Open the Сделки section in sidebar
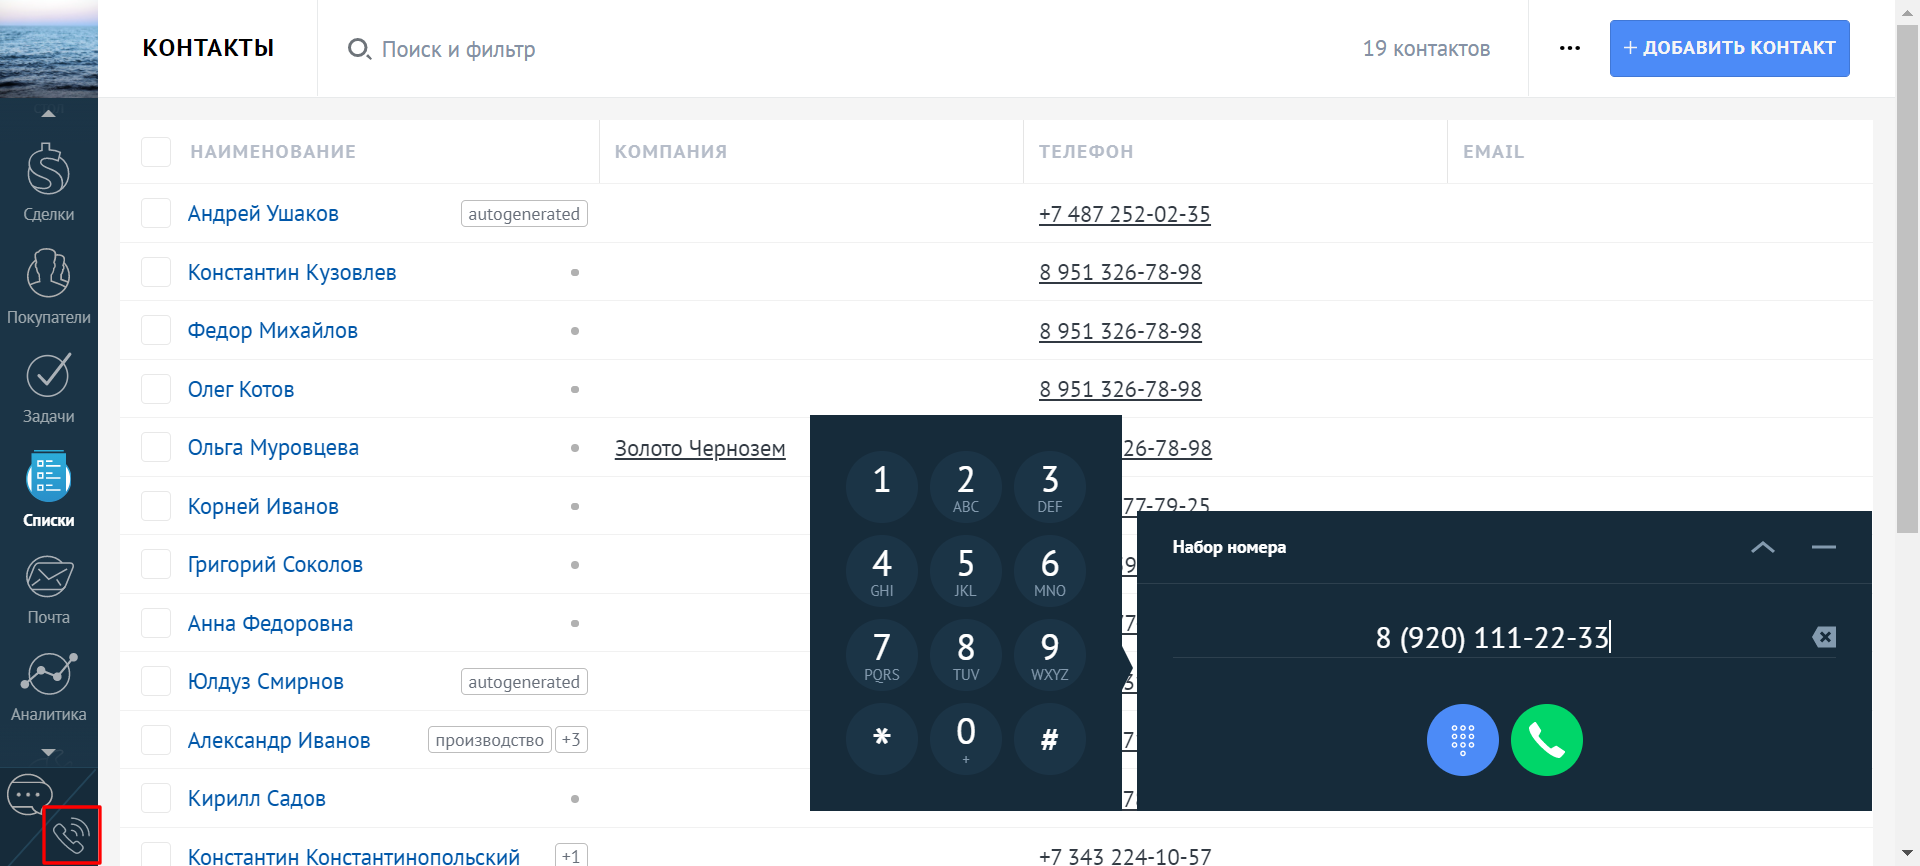The image size is (1920, 866). point(48,182)
